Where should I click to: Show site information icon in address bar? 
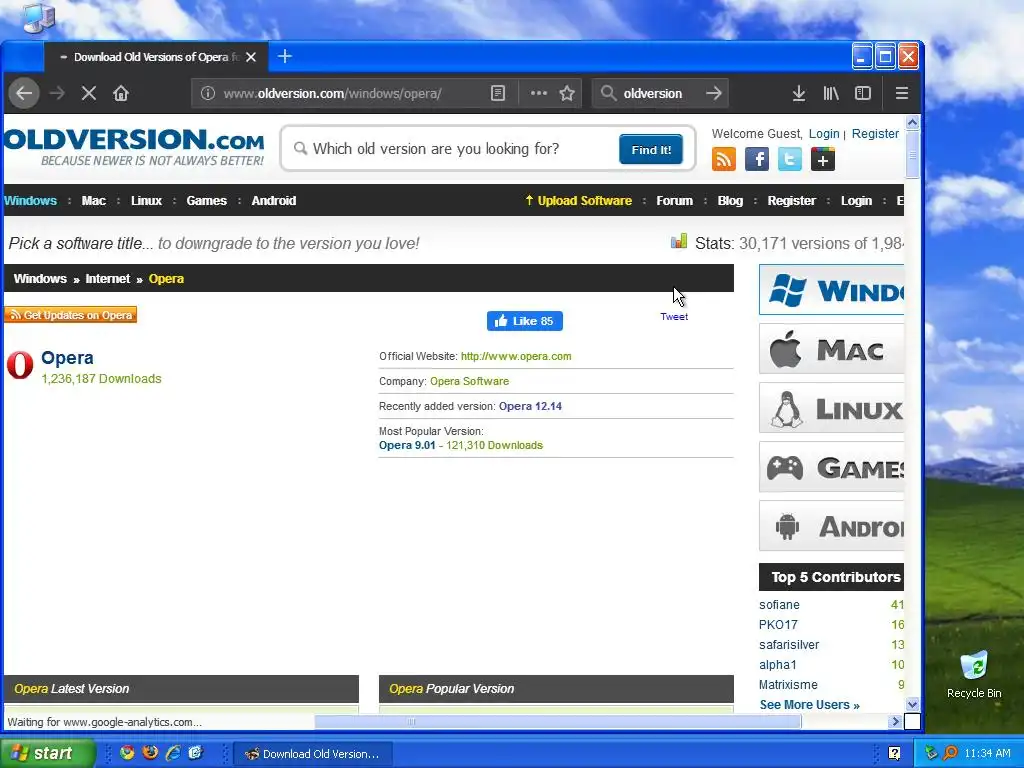point(208,93)
